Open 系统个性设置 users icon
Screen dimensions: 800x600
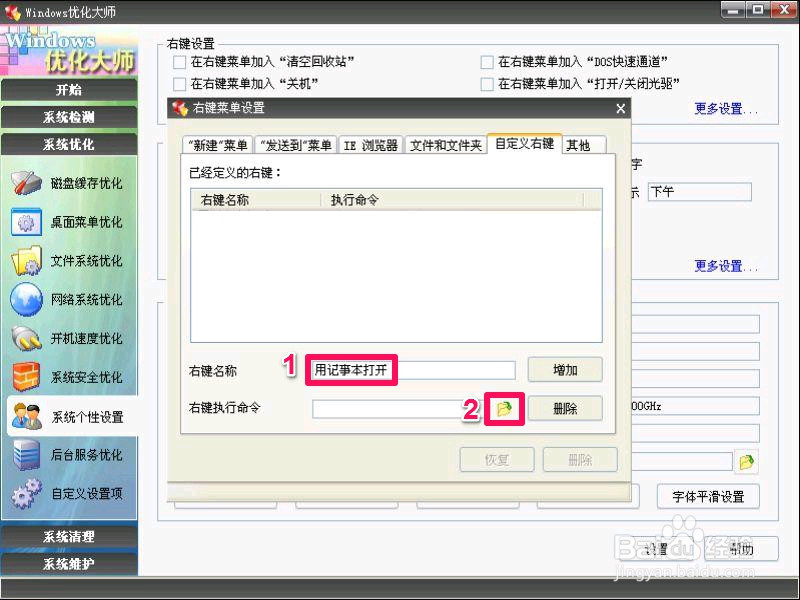[26, 416]
